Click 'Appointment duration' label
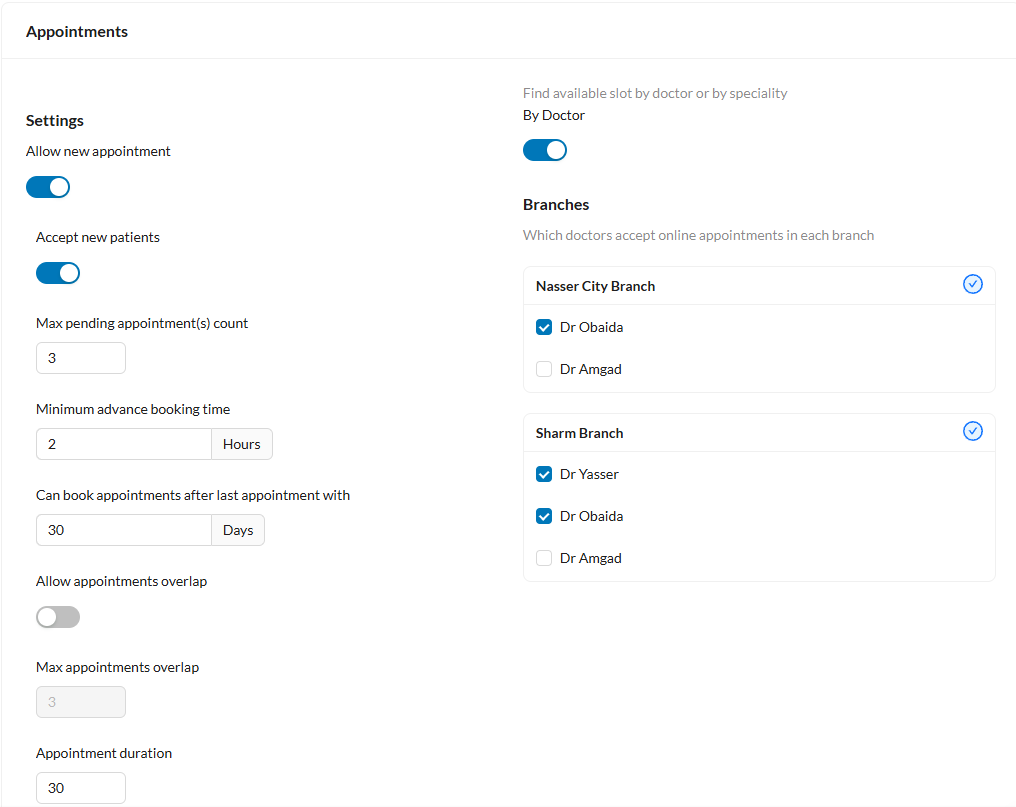 104,753
